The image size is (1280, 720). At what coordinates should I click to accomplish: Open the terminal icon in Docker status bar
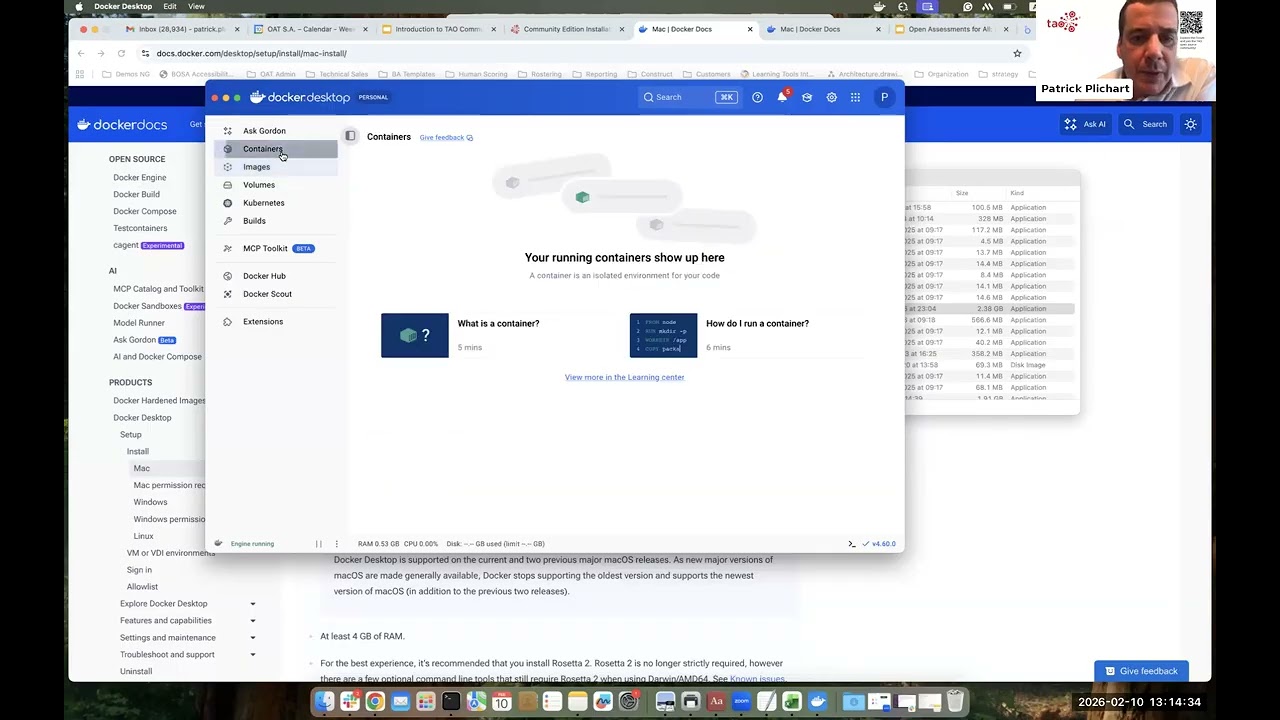pyautogui.click(x=852, y=544)
